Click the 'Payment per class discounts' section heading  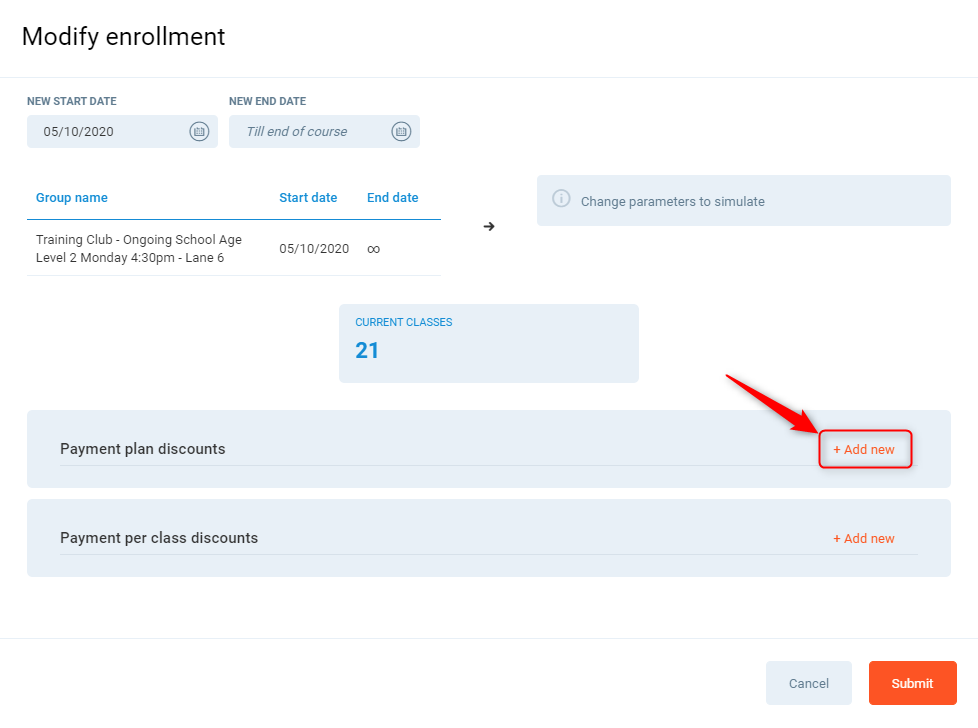[x=159, y=538]
